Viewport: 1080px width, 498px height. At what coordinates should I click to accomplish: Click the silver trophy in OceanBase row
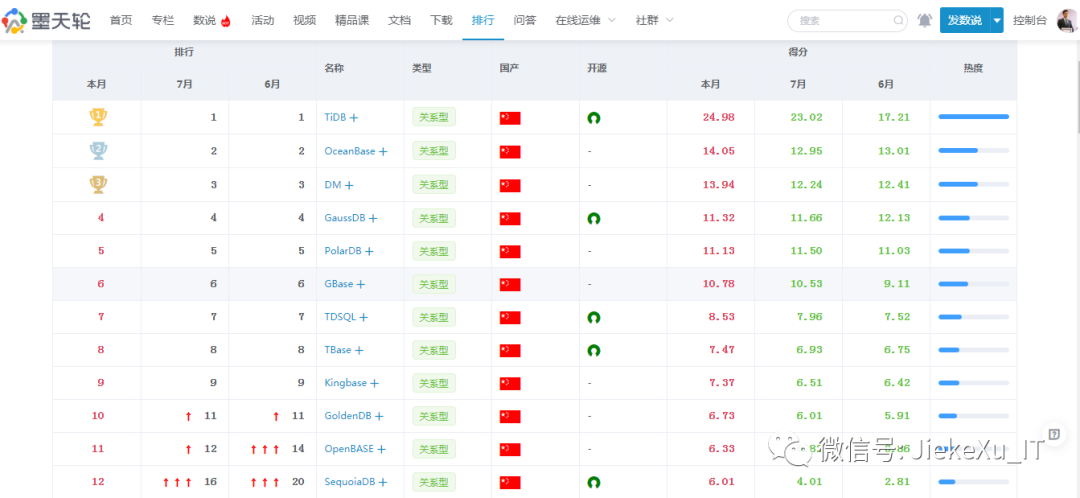98,151
